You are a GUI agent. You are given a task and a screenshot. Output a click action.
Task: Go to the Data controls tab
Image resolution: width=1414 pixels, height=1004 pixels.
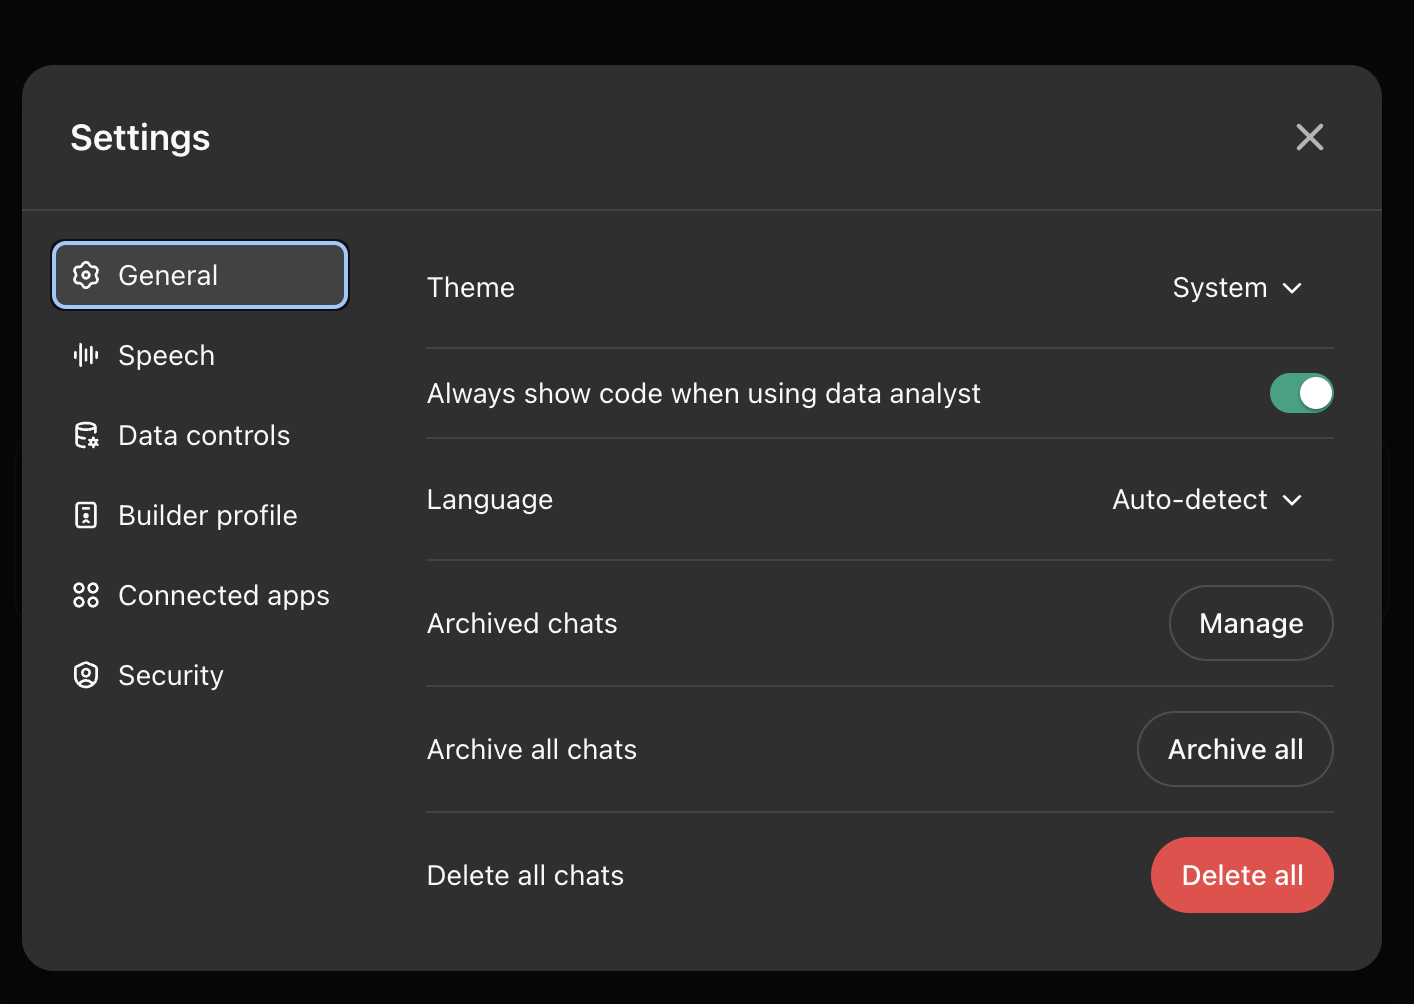204,435
